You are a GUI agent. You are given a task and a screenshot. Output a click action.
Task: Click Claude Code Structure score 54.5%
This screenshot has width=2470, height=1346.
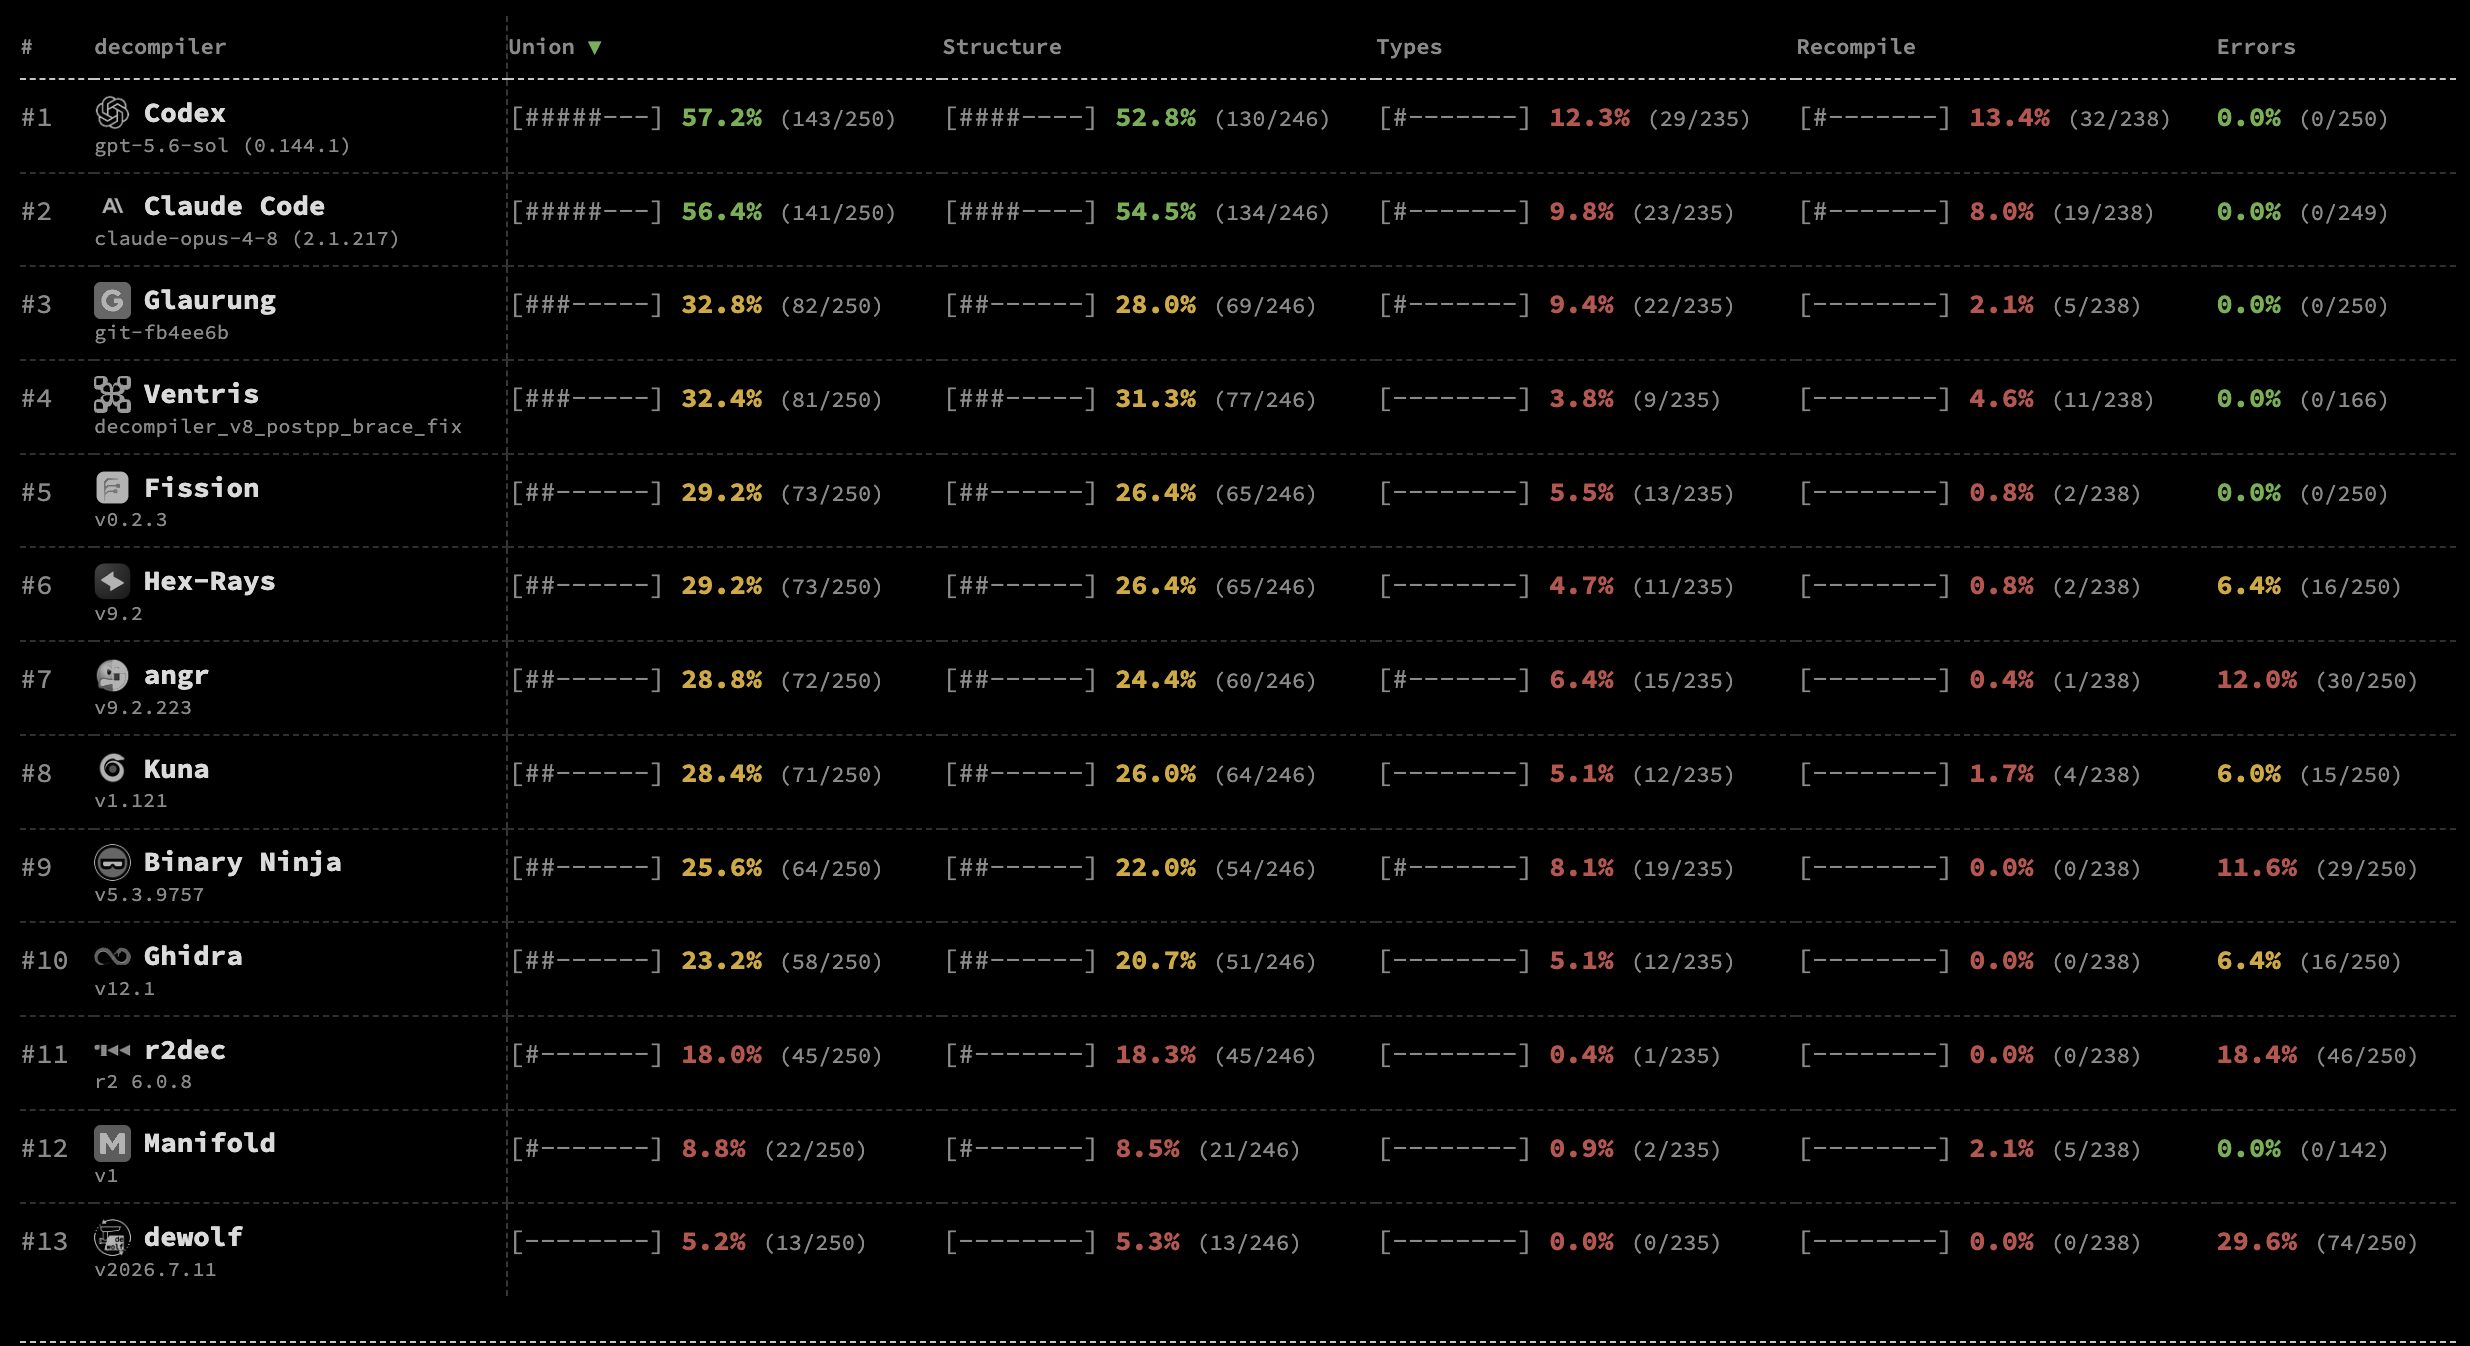point(1156,212)
